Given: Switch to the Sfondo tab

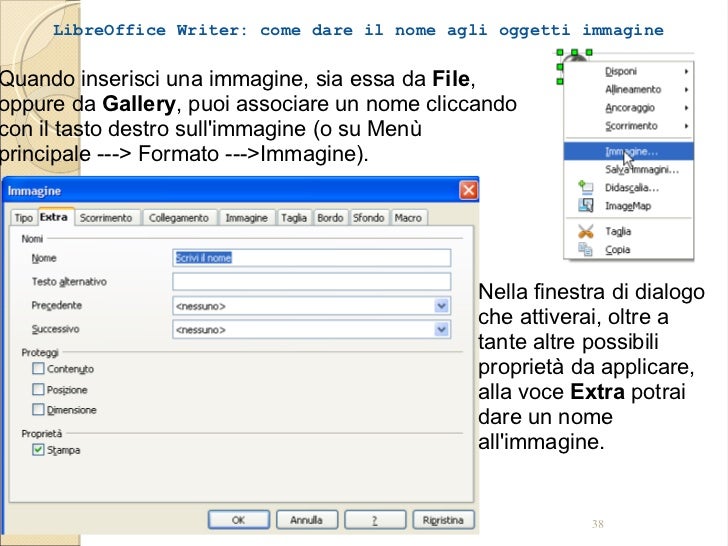Looking at the screenshot, I should 369,218.
